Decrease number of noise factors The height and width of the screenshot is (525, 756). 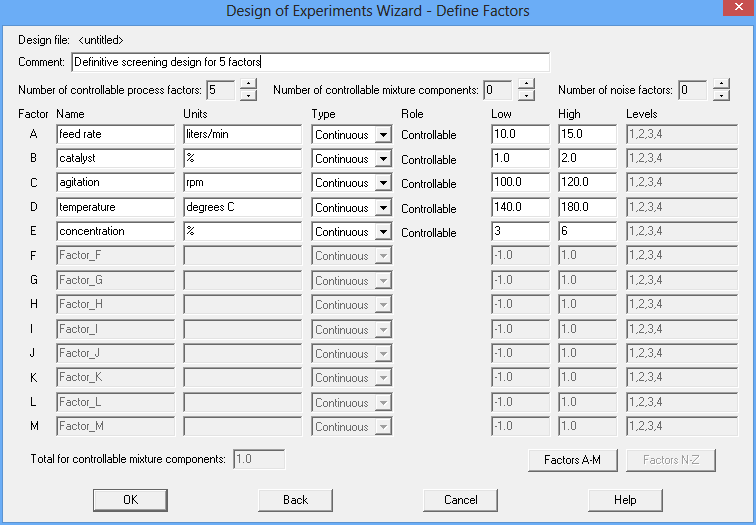click(x=721, y=96)
